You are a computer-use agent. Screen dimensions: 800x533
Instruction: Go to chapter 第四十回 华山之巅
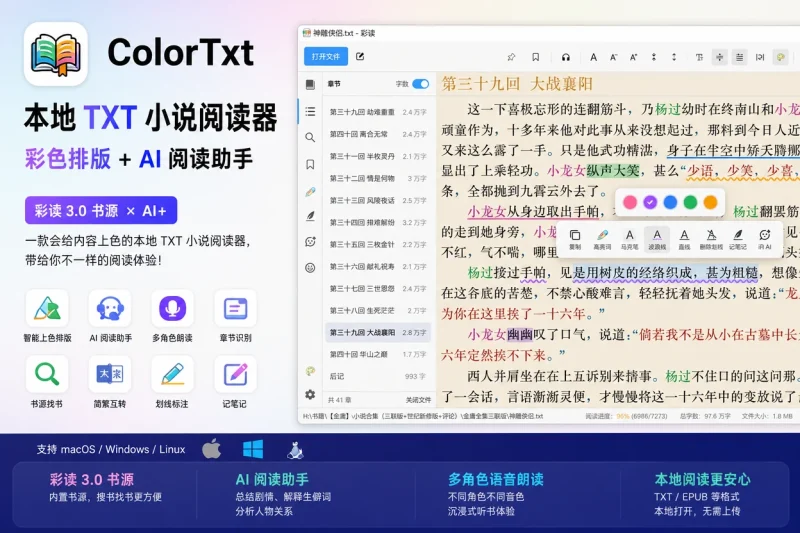pos(378,354)
